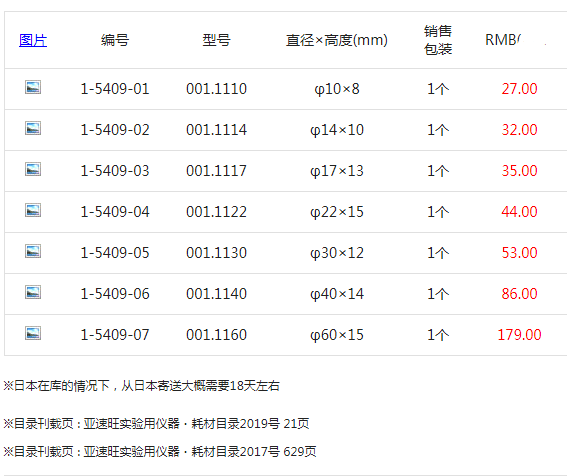The height and width of the screenshot is (476, 567).
Task: Select model number 001.1114
Action: [216, 129]
